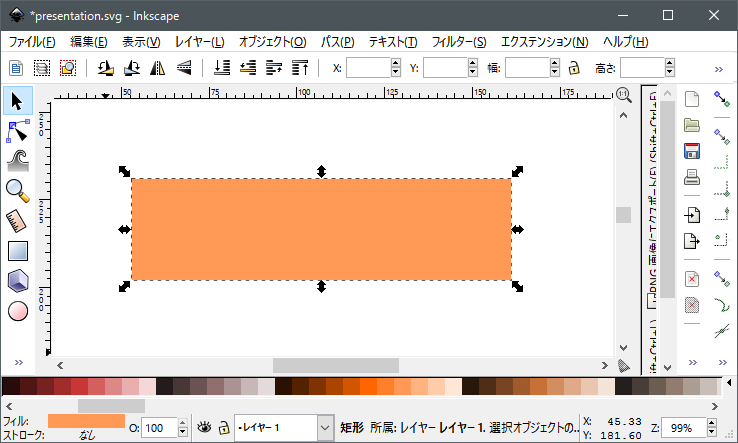
Task: Toggle current layer lock
Action: coord(224,427)
